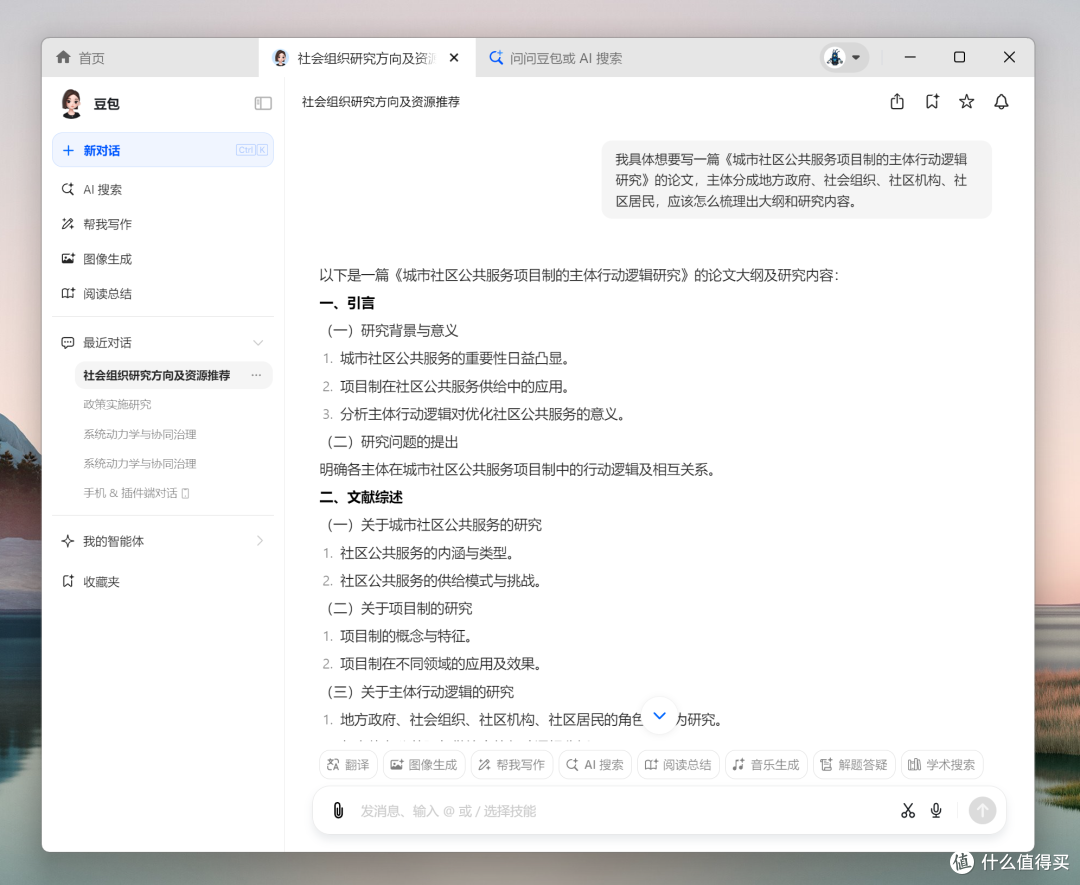This screenshot has width=1080, height=885.
Task: Click the microphone voice input icon
Action: (x=936, y=811)
